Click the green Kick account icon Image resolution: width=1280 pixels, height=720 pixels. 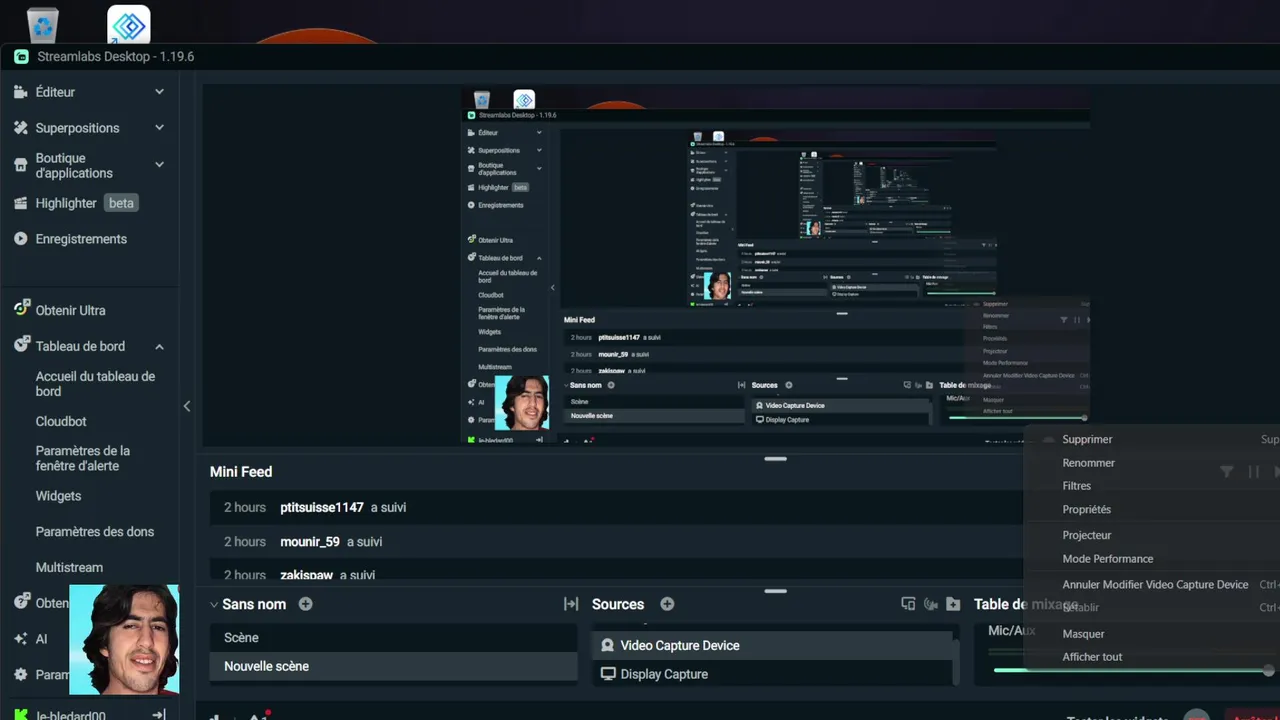(x=20, y=714)
